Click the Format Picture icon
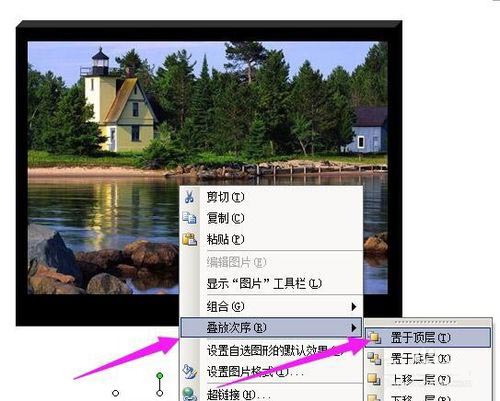The image size is (500, 401). click(190, 372)
